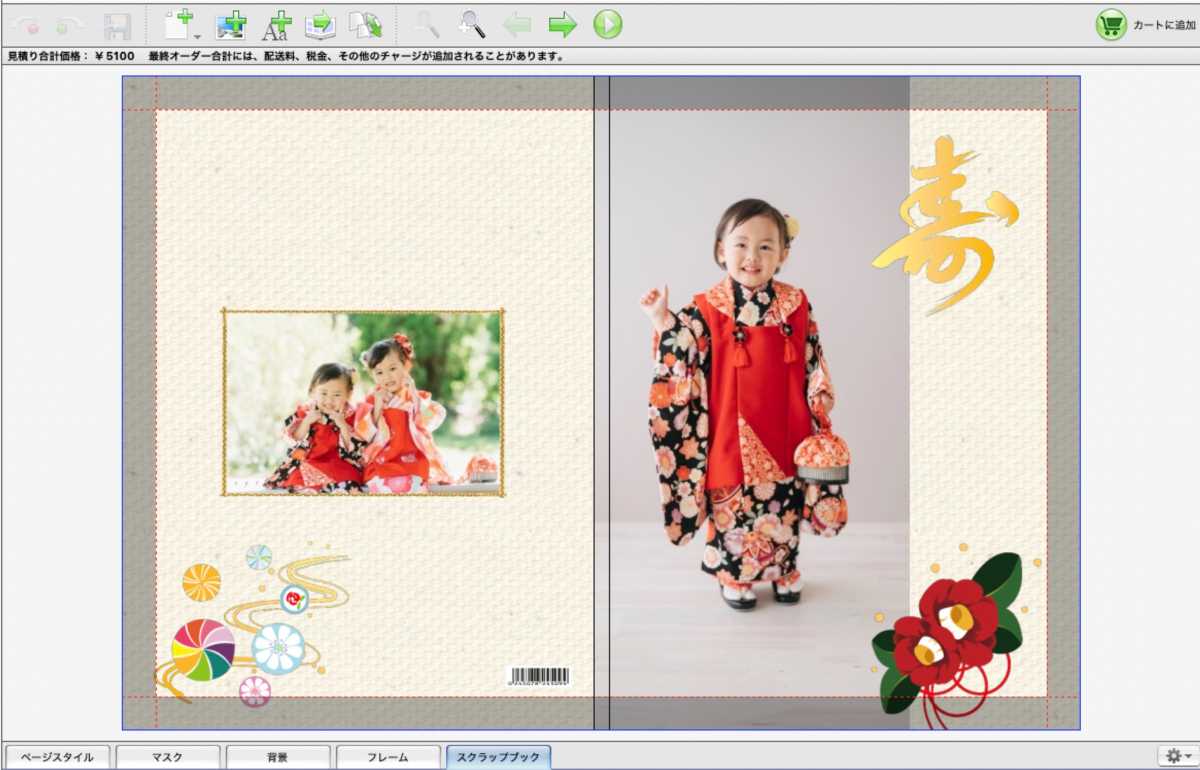Screen dimensions: 1200x770
Task: Go to next page with green right arrow
Action: point(563,25)
